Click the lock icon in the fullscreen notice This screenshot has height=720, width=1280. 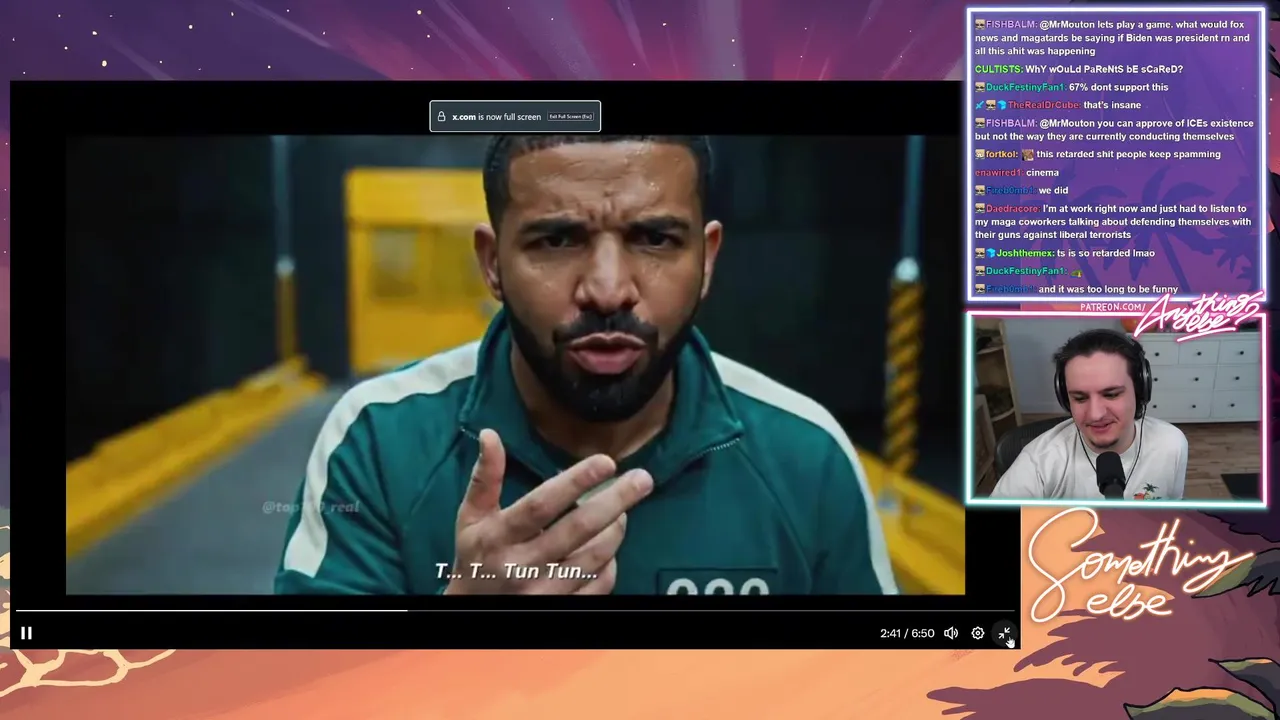[x=441, y=117]
